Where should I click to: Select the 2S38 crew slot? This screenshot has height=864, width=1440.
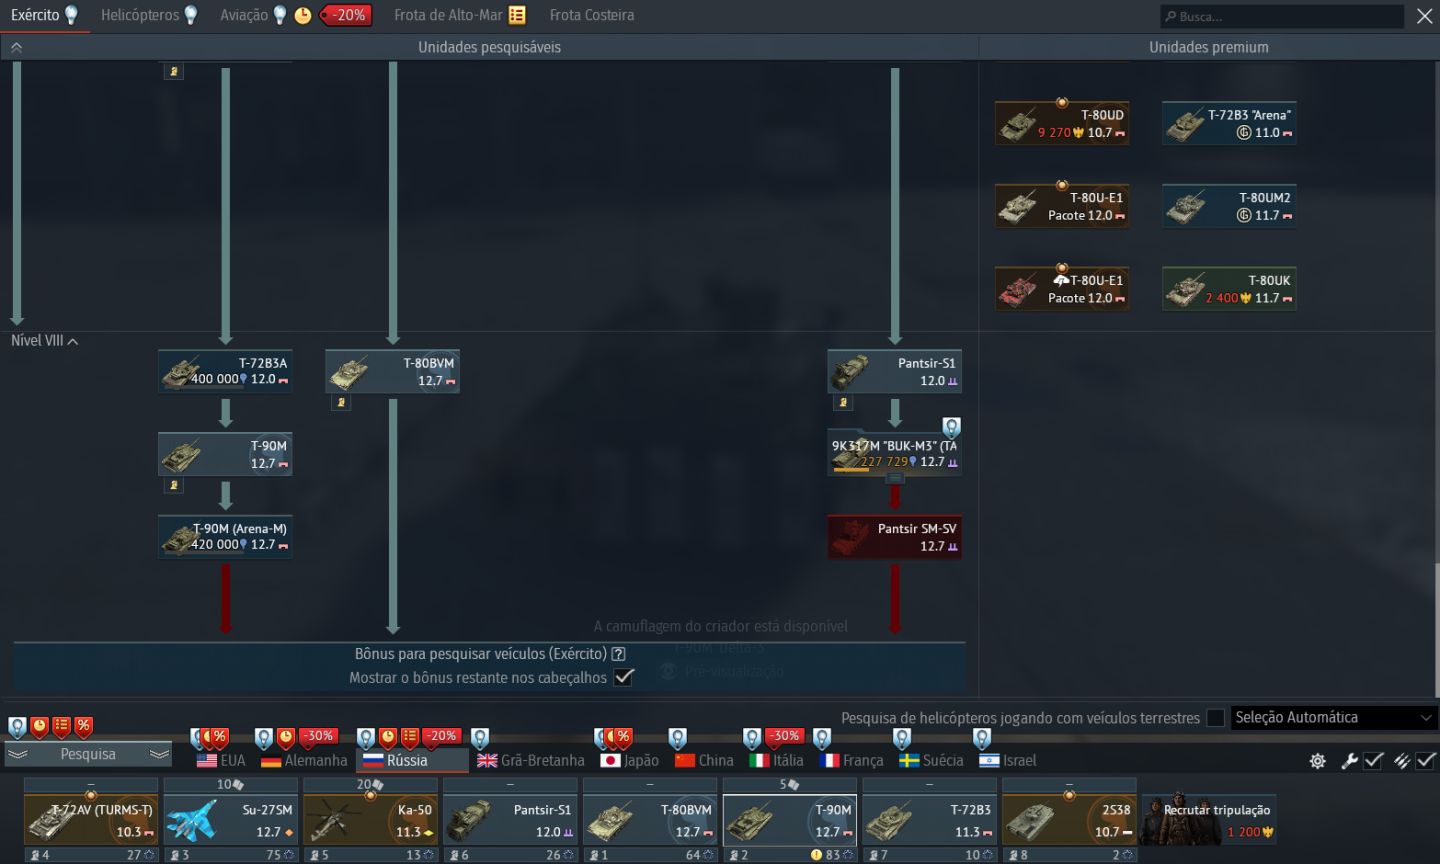click(x=1069, y=820)
